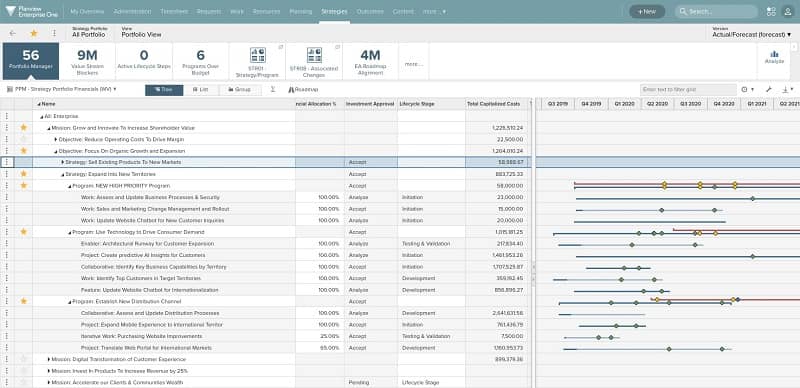Open the Resources navigation tab

coord(266,11)
